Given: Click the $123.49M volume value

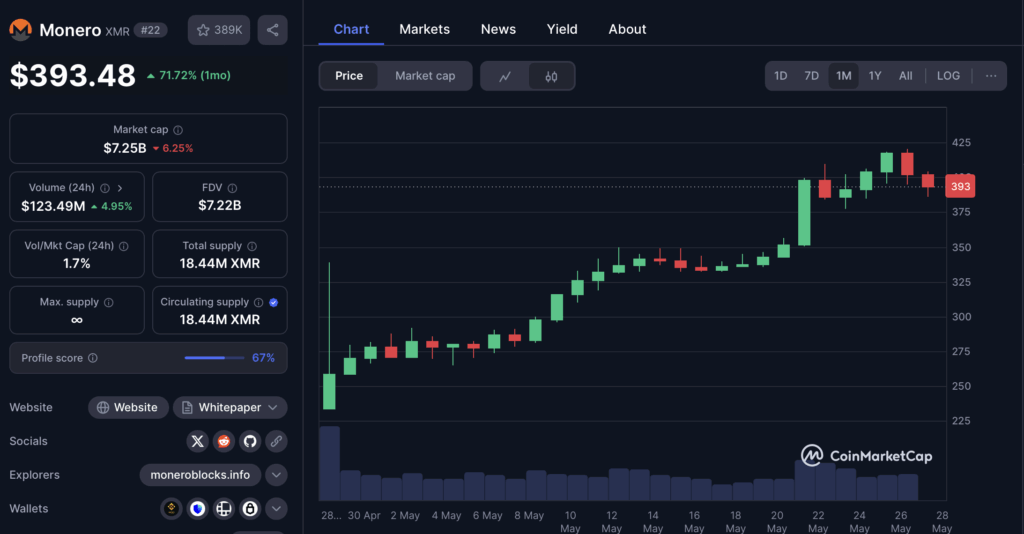Looking at the screenshot, I should pos(53,206).
